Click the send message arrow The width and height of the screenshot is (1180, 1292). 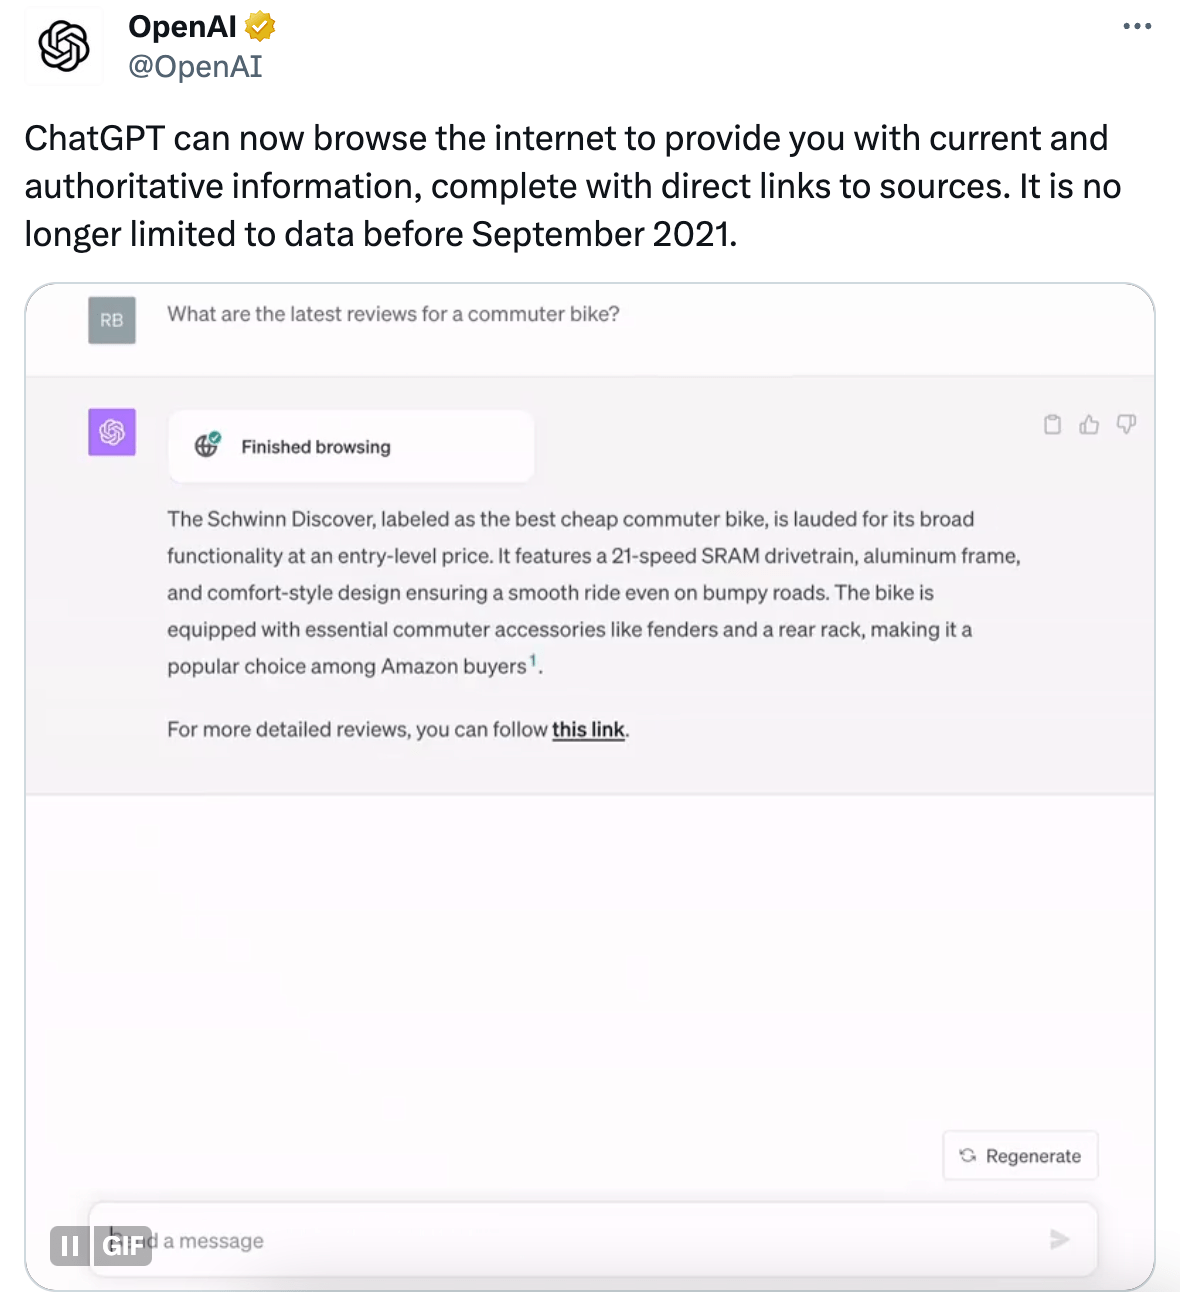click(x=1060, y=1239)
